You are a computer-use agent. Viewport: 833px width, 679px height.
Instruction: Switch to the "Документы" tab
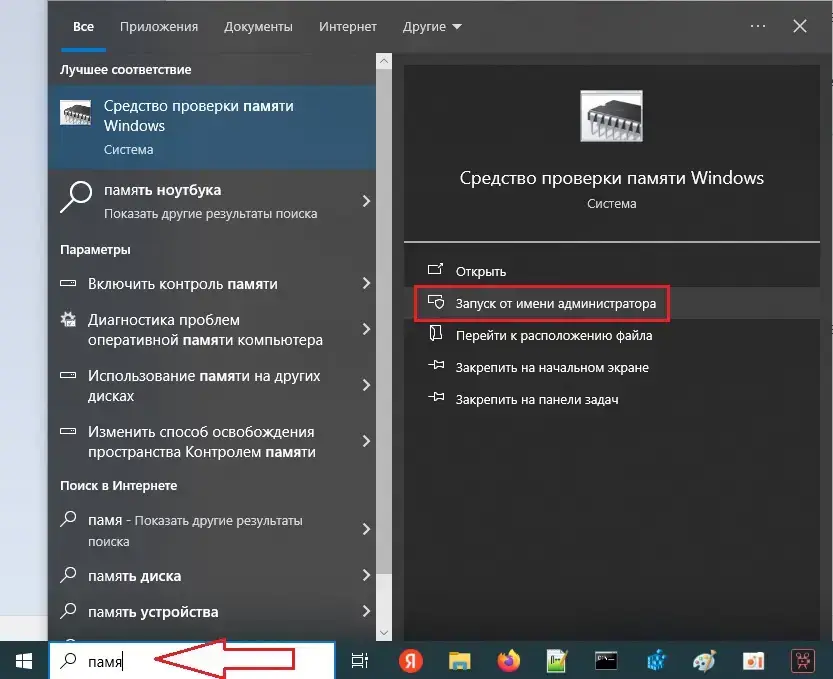258,27
